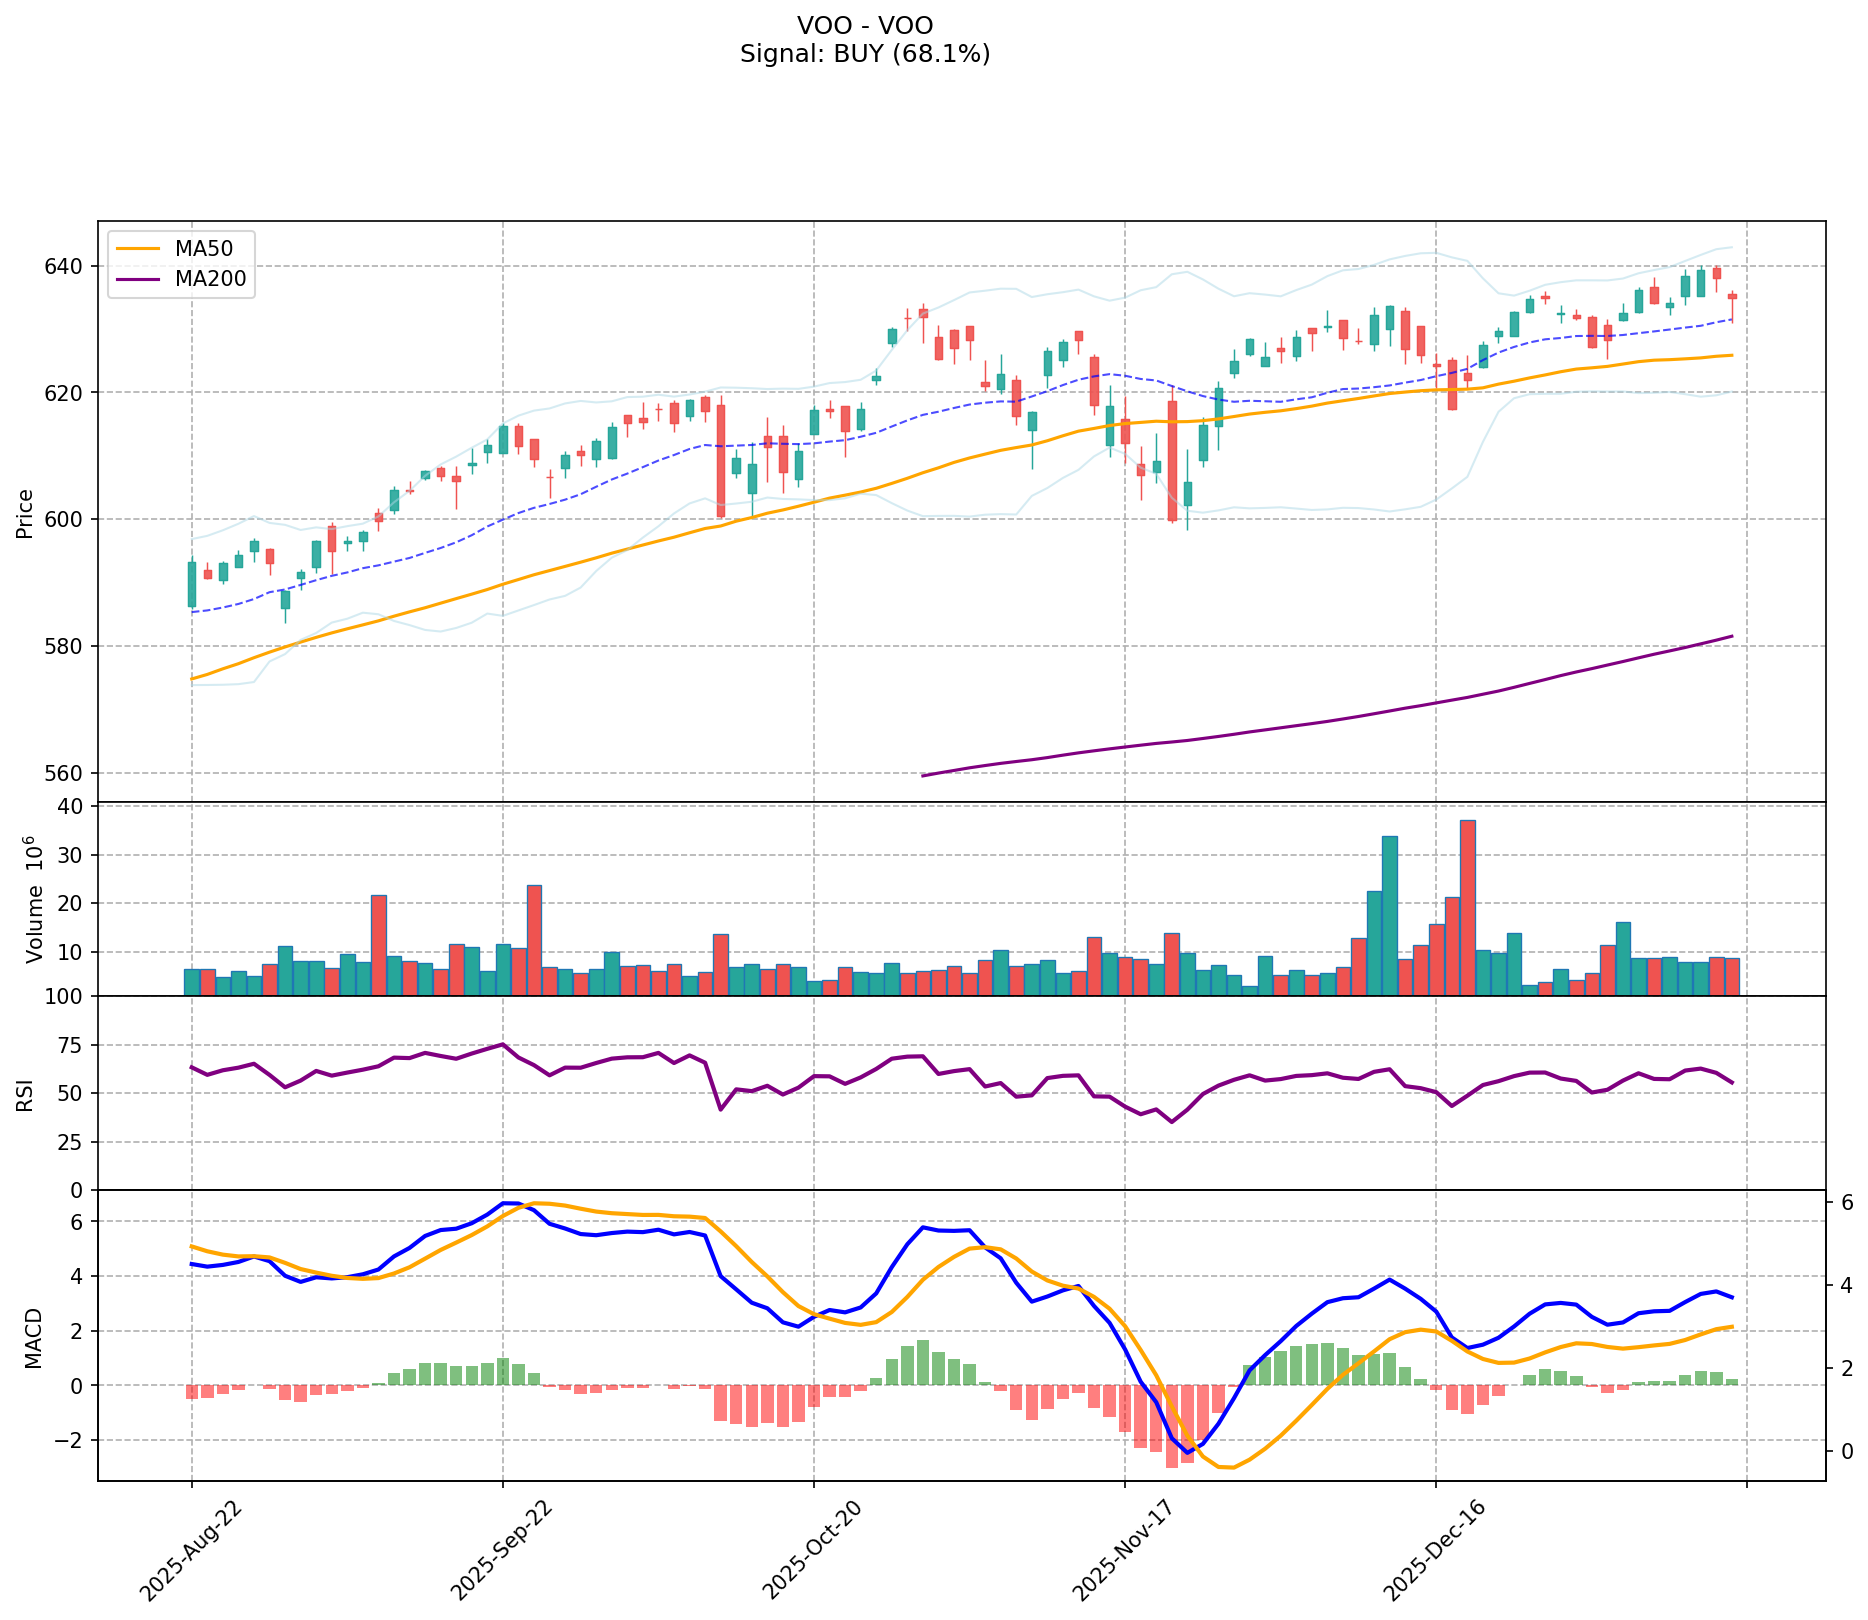This screenshot has height=1620, width=1868.
Task: Click the tallest teal volume bar
Action: point(1389,915)
